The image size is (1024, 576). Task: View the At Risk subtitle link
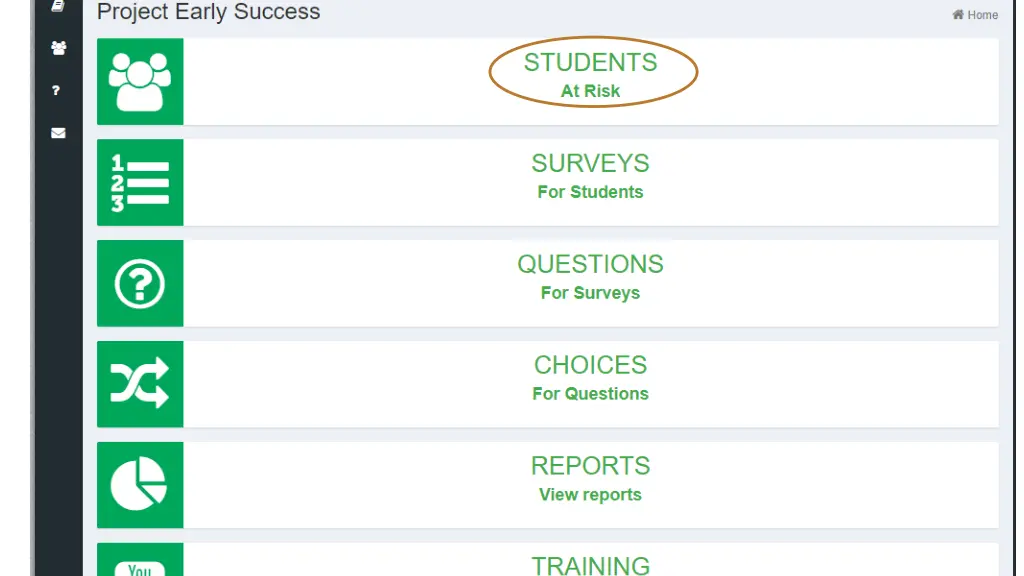590,91
